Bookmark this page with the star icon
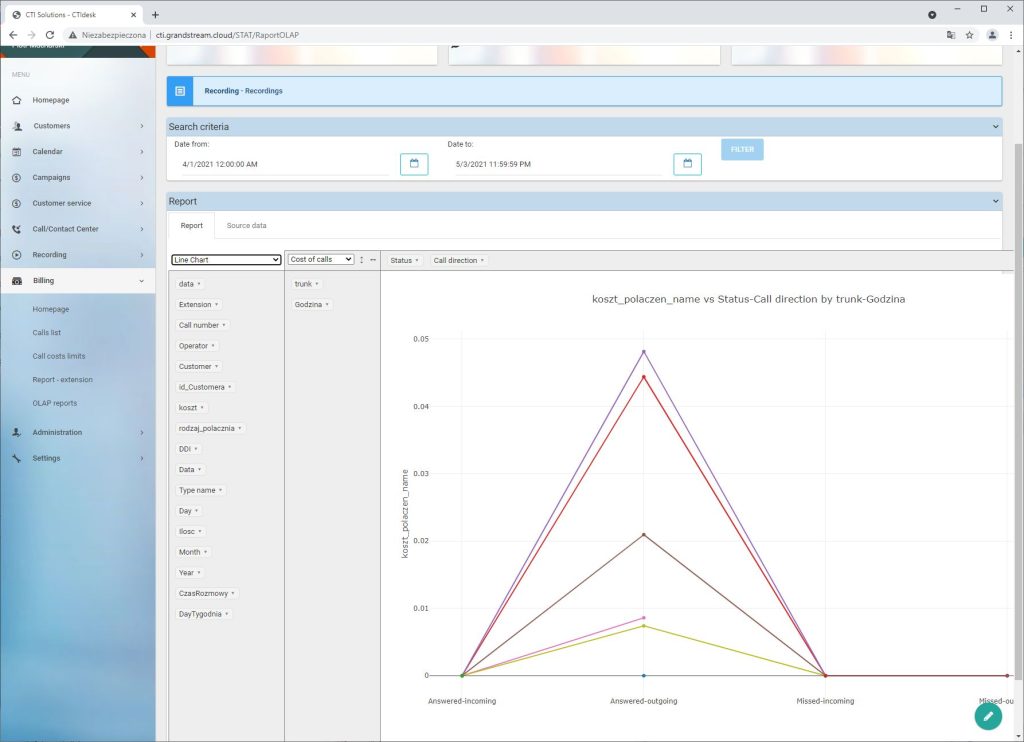This screenshot has width=1024, height=742. pyautogui.click(x=969, y=35)
